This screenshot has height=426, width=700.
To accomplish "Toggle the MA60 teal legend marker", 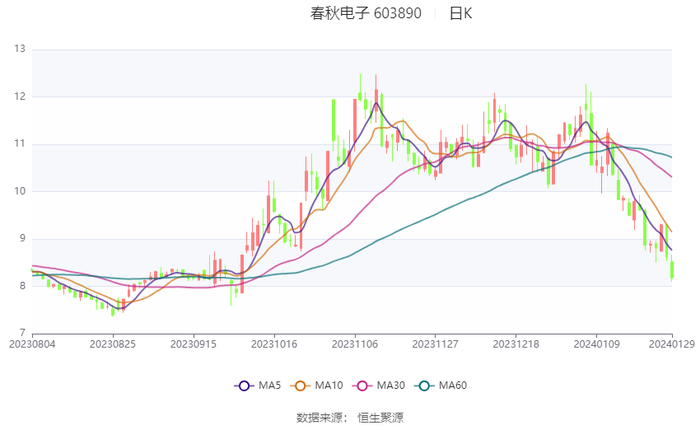I will [x=424, y=386].
